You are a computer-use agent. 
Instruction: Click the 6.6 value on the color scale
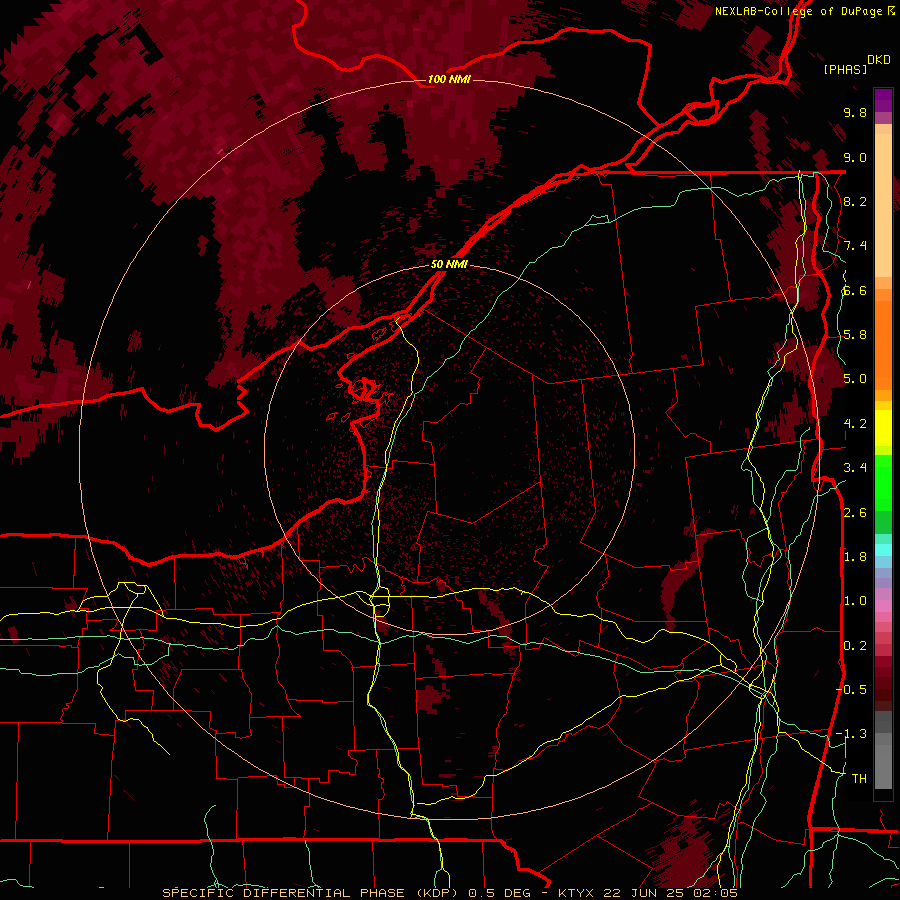tap(855, 290)
